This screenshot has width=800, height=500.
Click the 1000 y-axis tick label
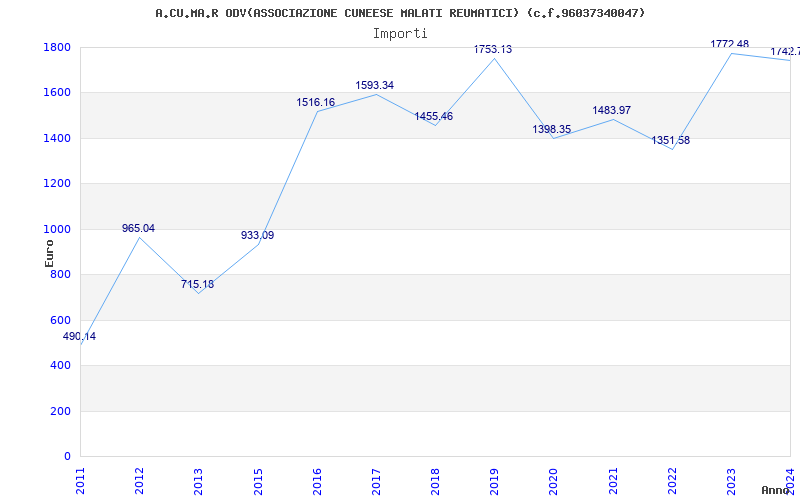point(58,229)
